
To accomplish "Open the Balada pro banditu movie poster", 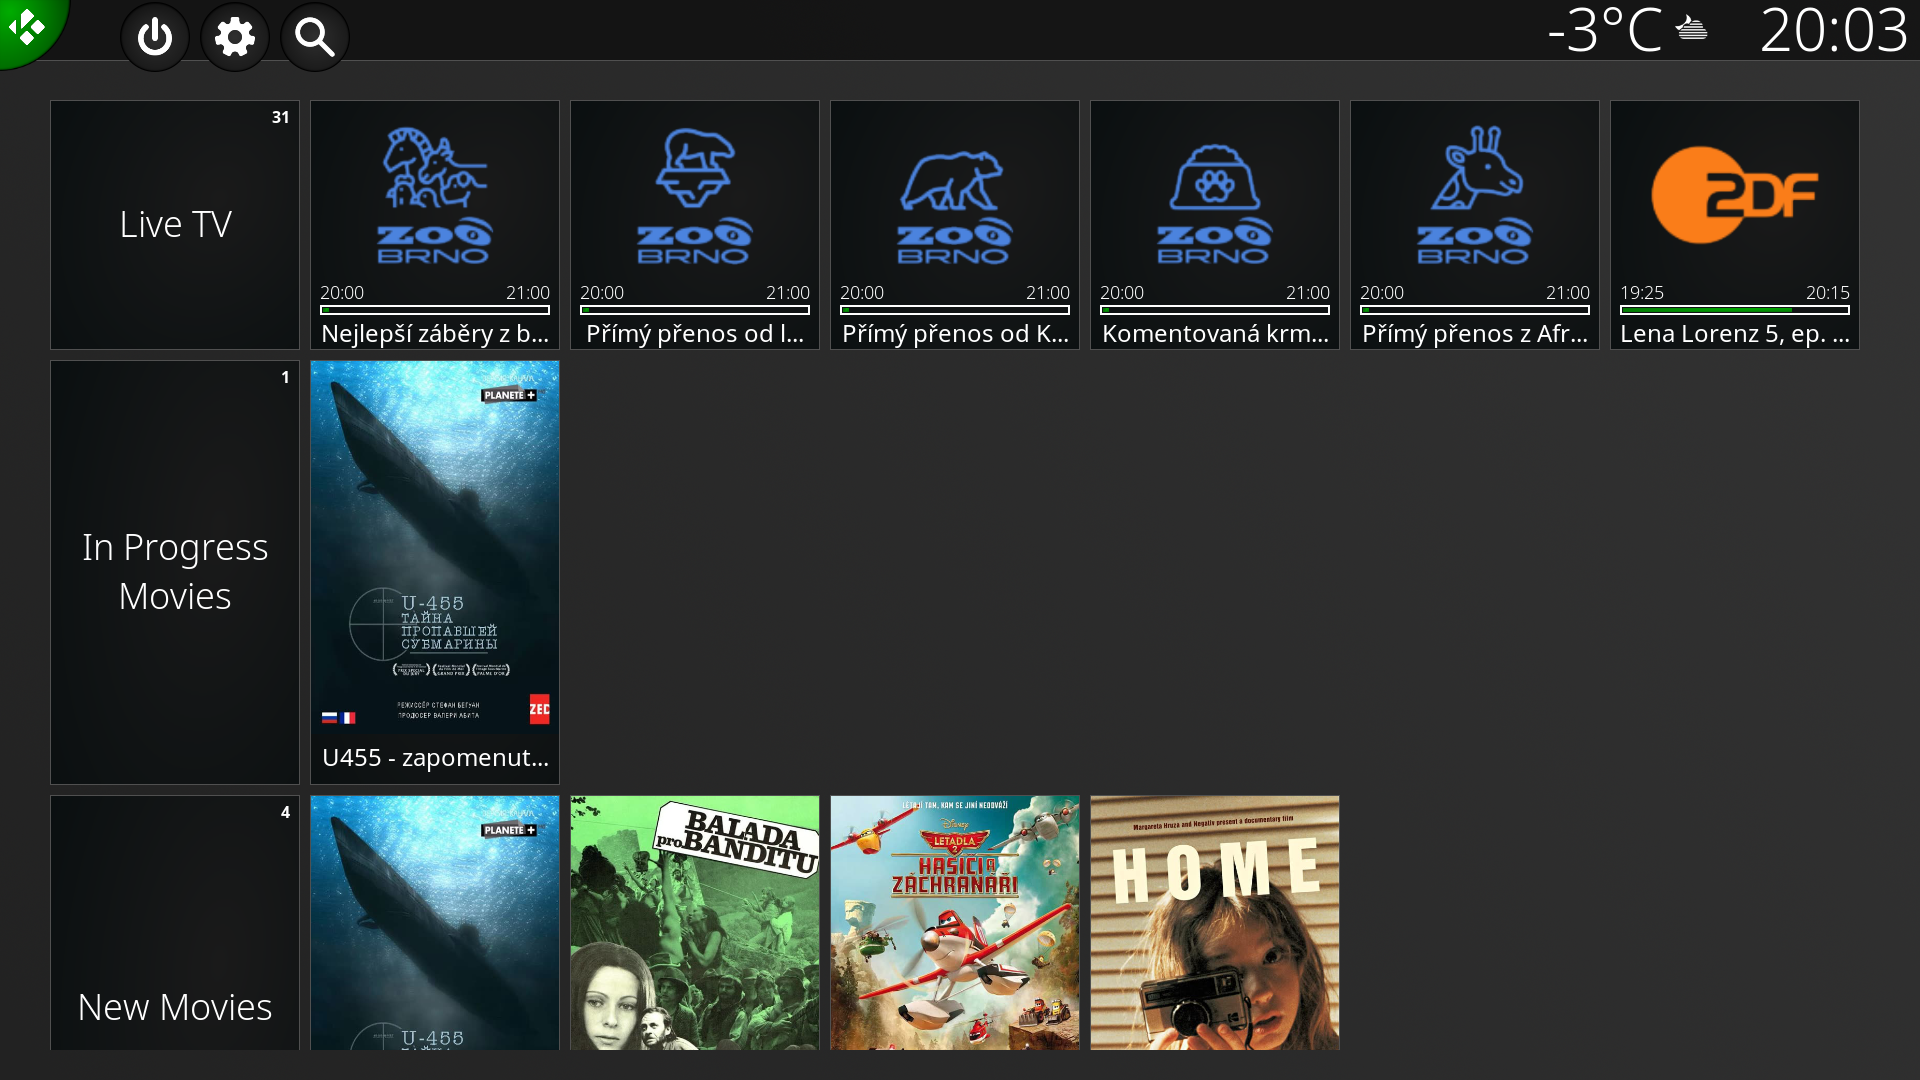I will tap(694, 922).
